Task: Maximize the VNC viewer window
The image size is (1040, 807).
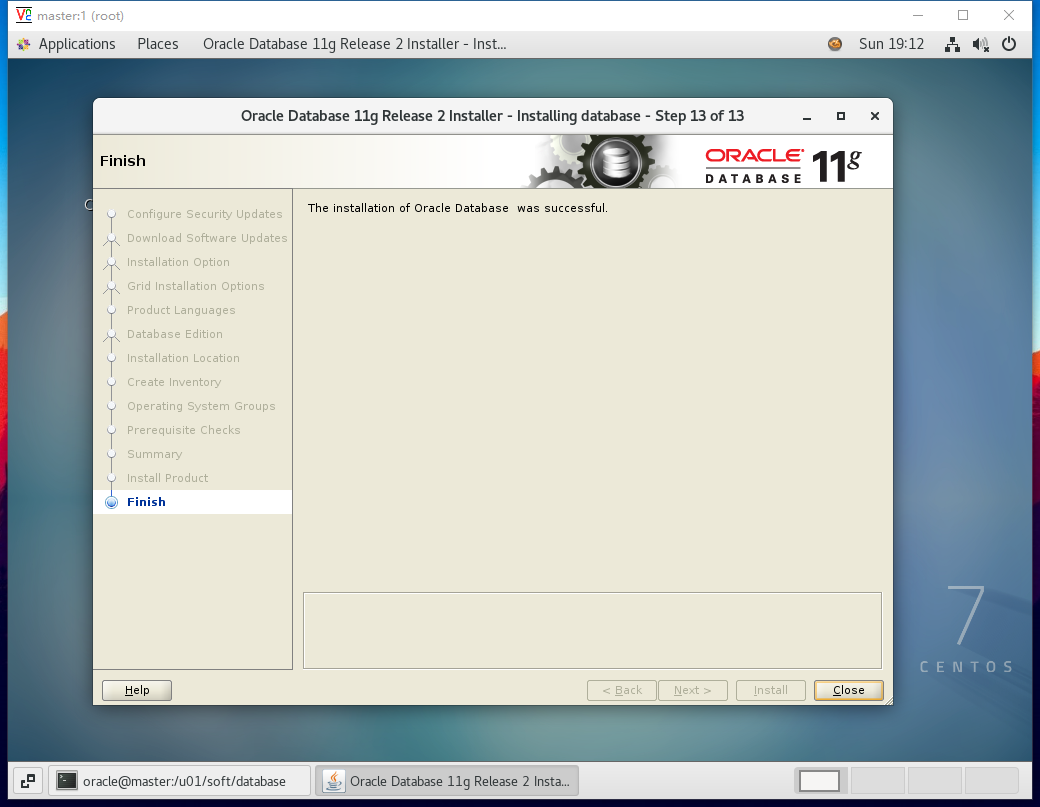Action: click(x=963, y=15)
